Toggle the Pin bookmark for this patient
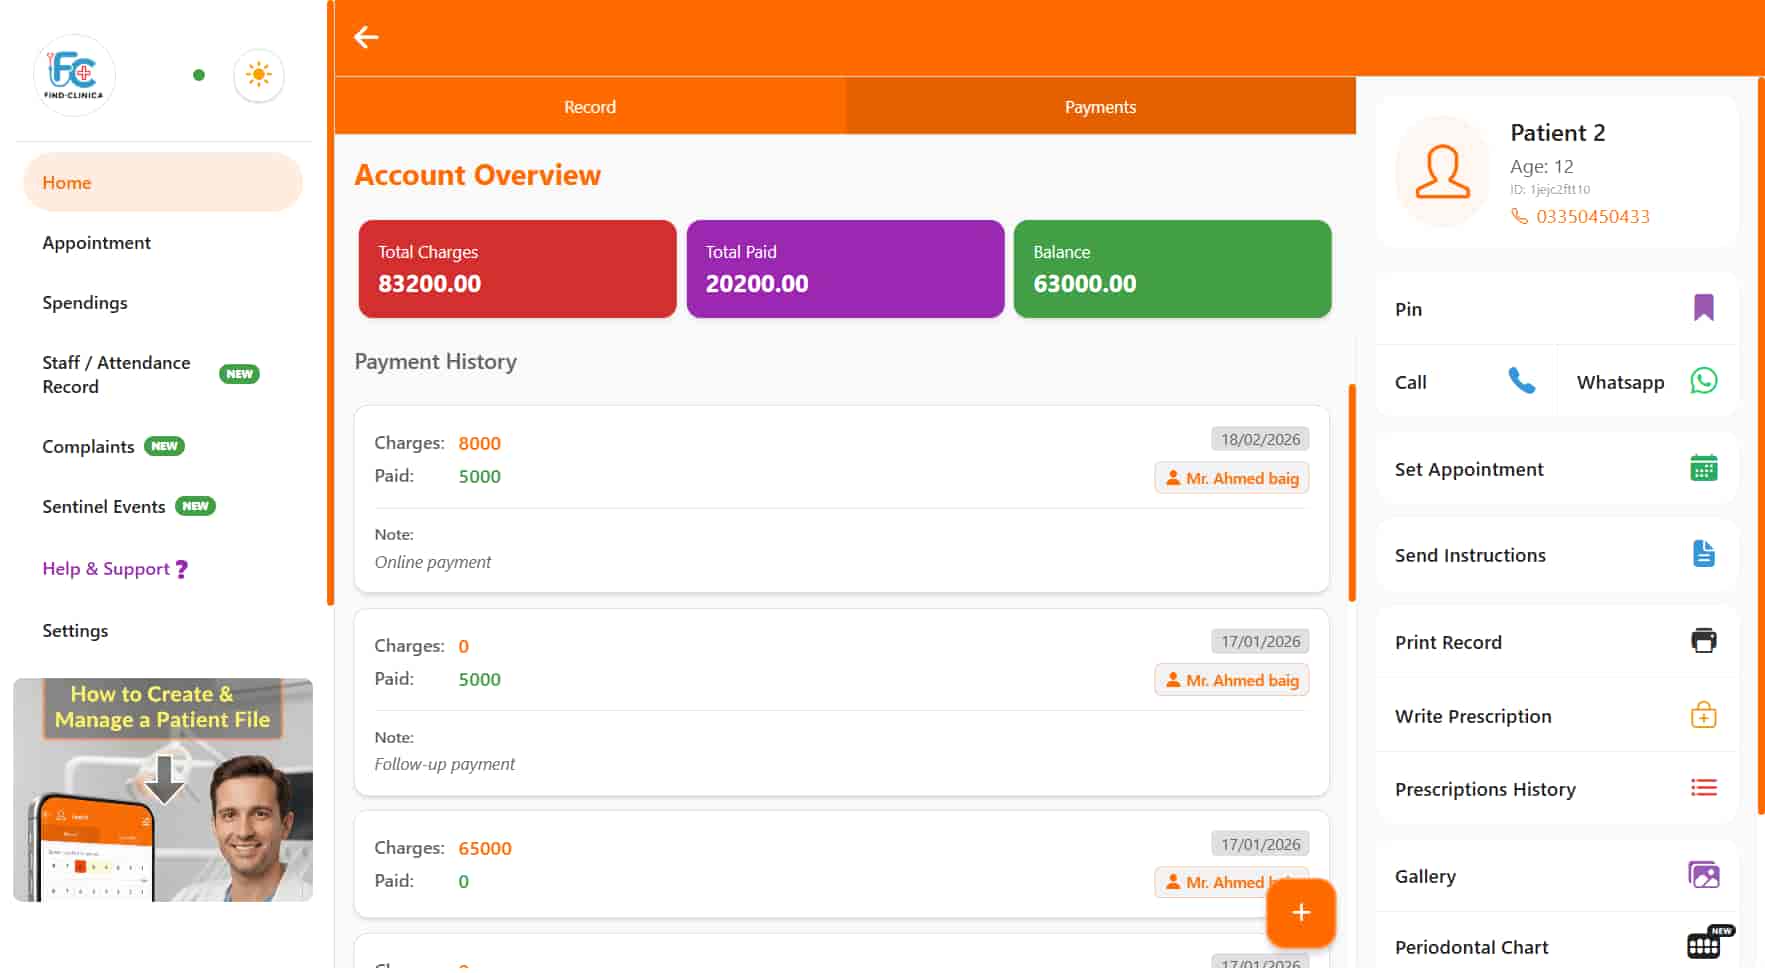This screenshot has width=1765, height=973. pos(1704,308)
